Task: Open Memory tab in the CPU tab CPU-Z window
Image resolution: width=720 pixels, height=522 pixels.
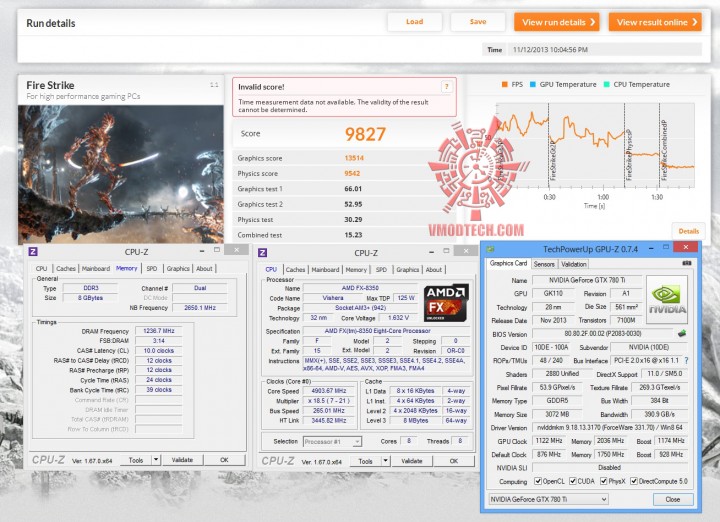Action: (x=356, y=269)
